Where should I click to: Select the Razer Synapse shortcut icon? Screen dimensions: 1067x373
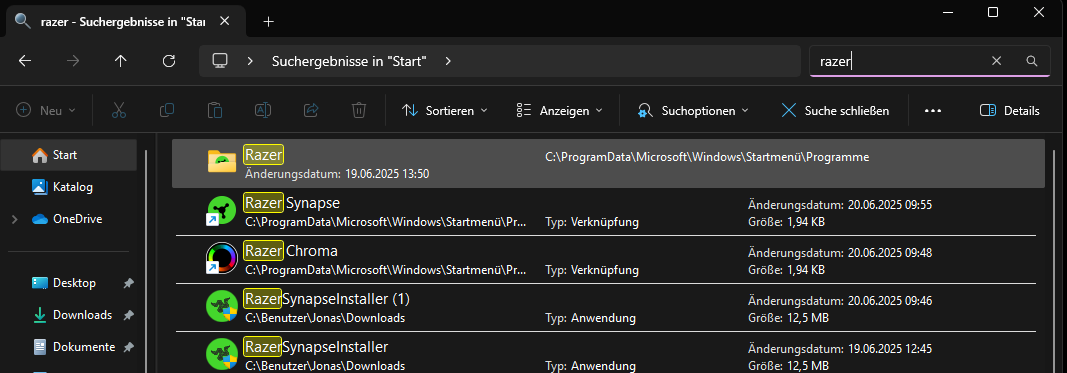[x=222, y=210]
